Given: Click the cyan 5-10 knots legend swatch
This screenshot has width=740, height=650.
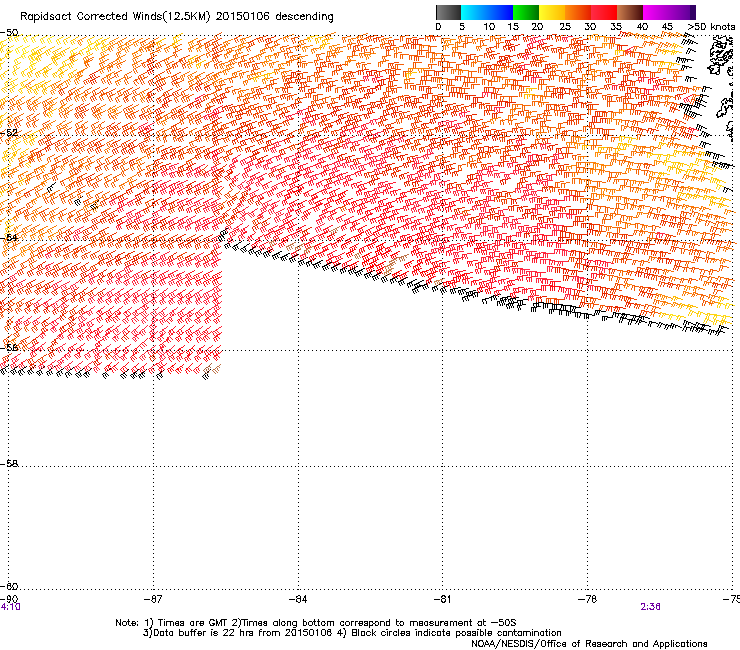Looking at the screenshot, I should pyautogui.click(x=474, y=12).
